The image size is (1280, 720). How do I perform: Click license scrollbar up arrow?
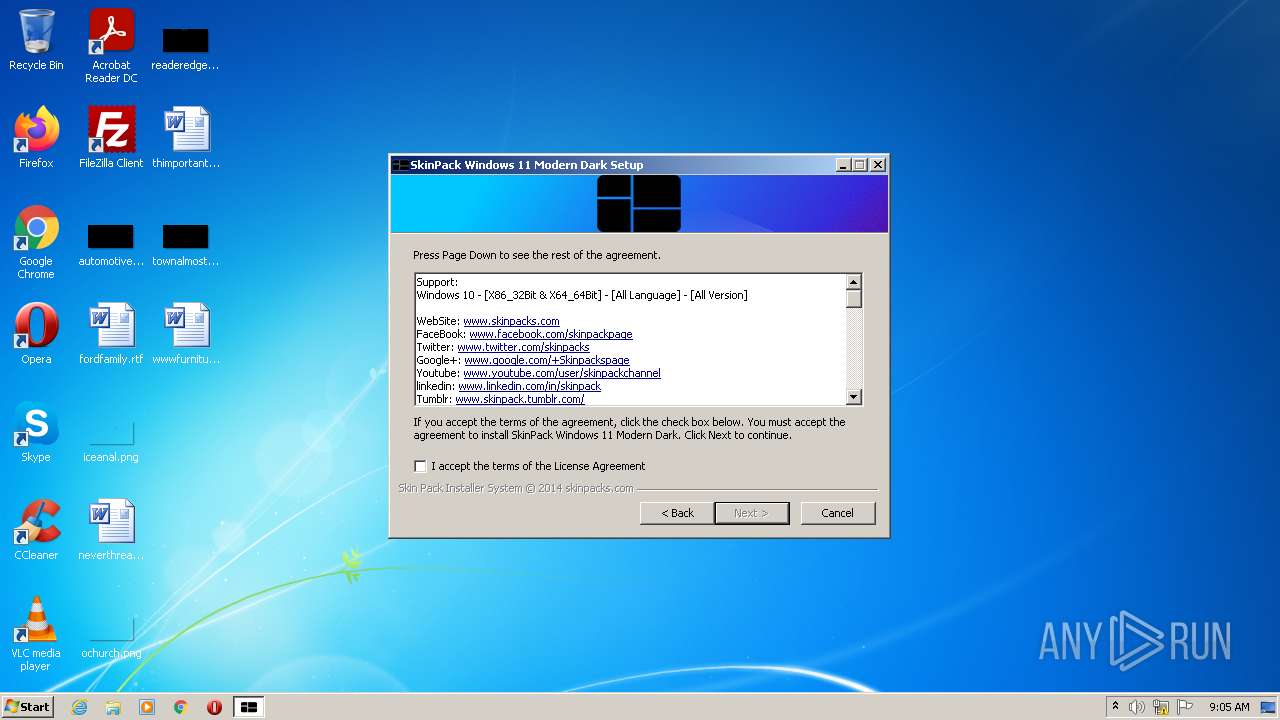853,282
